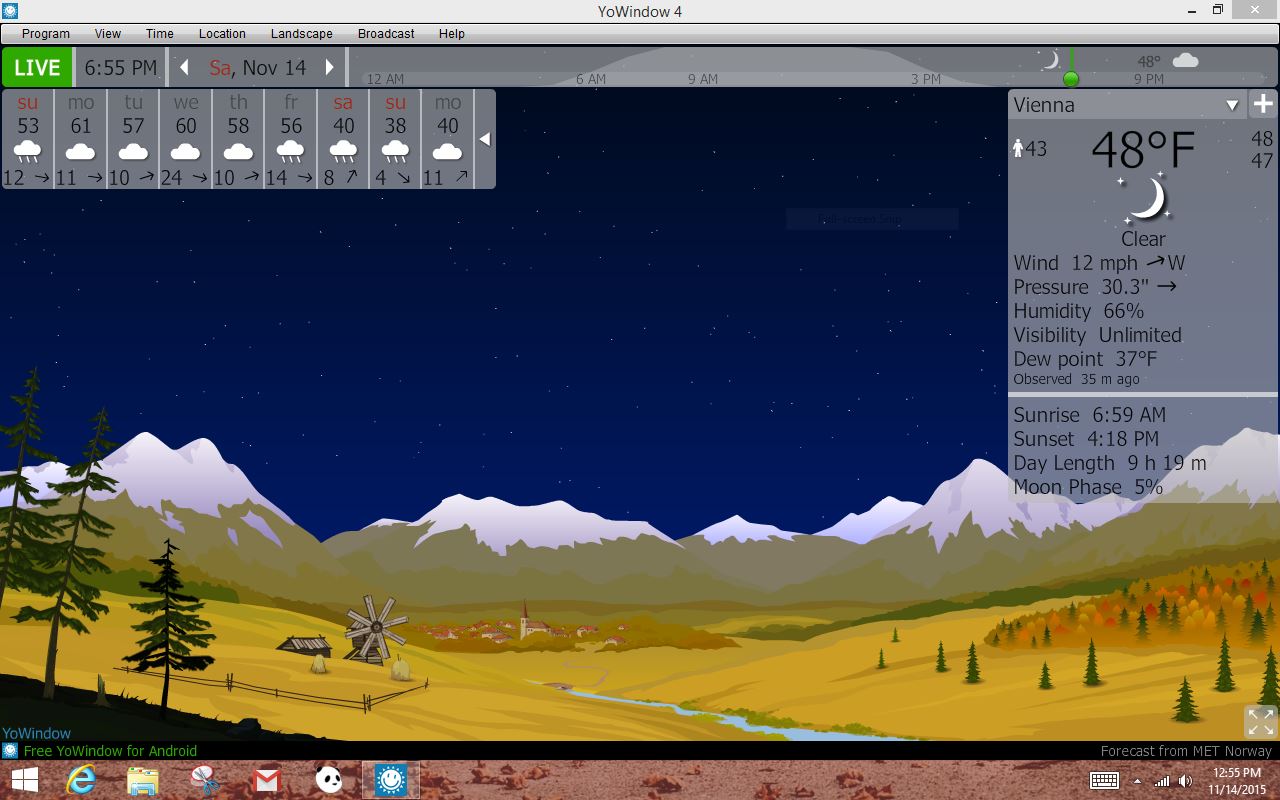Click the Free YoWindow for Android link
Screen dimensions: 1280x800
(x=110, y=751)
